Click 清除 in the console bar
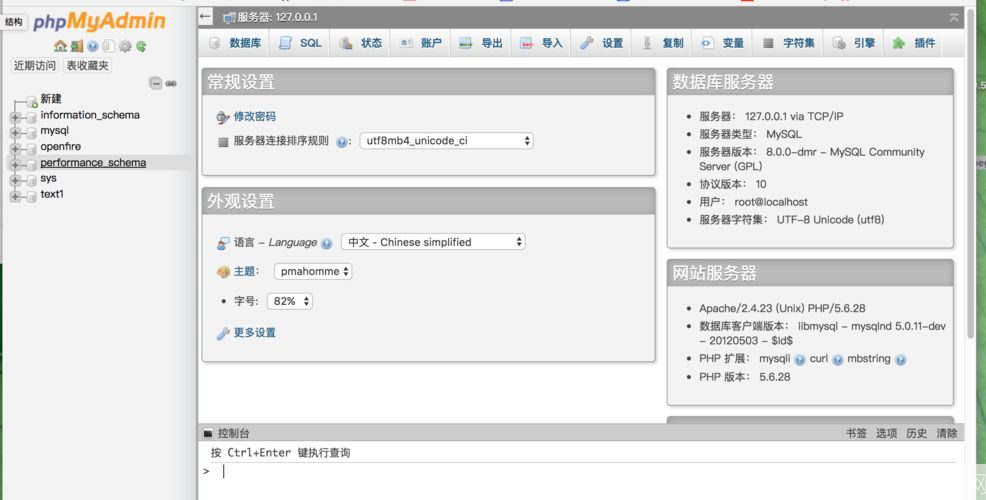 (946, 433)
